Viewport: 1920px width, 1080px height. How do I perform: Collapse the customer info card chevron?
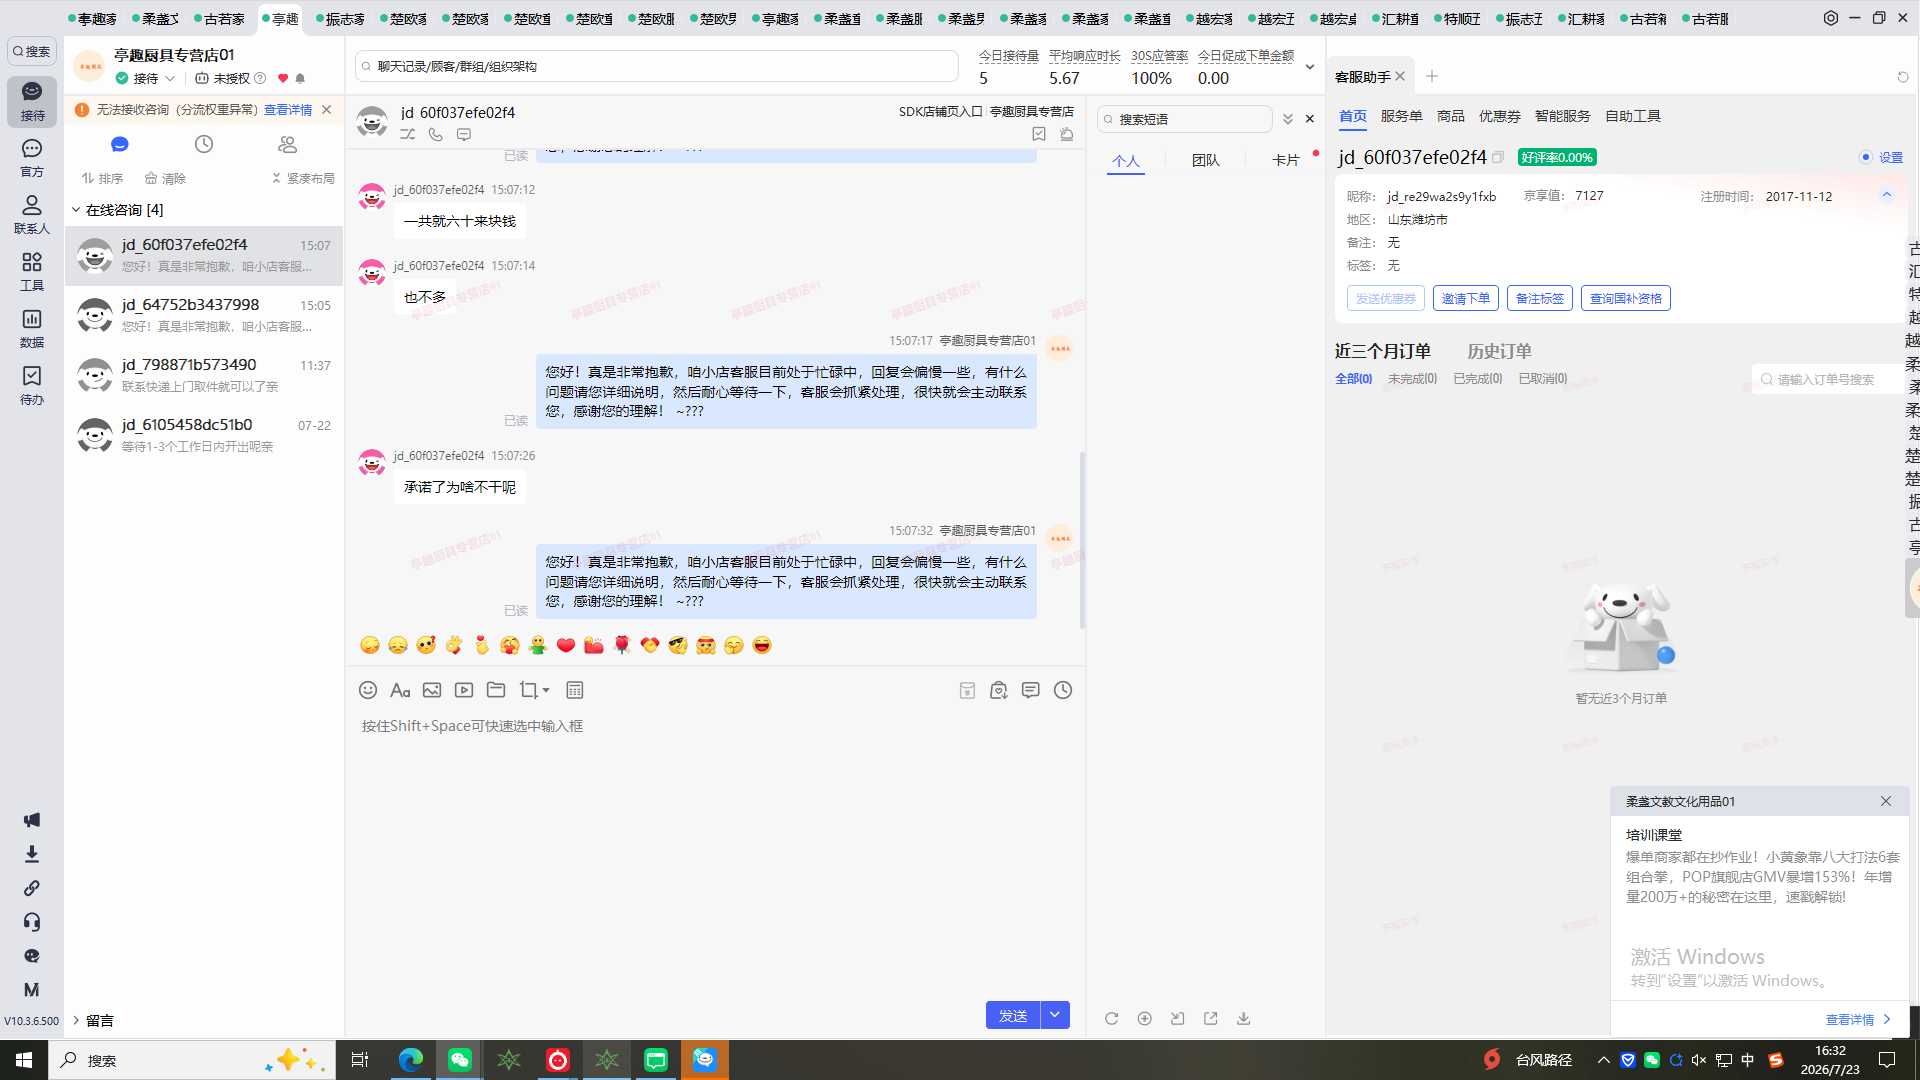(x=1887, y=195)
